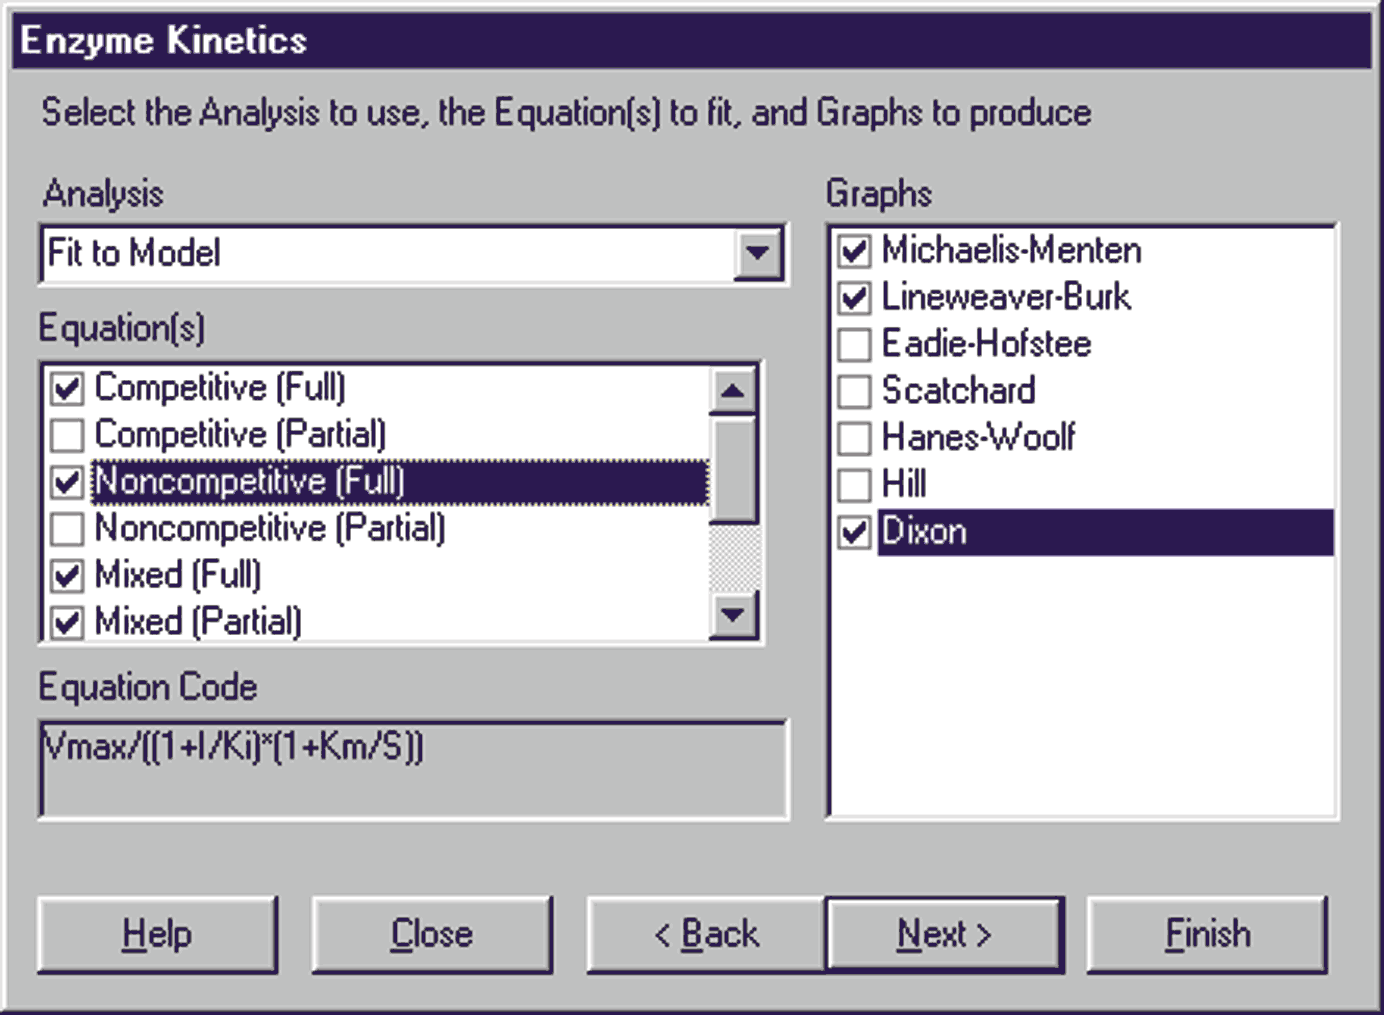Select the Hanes-Woolf graph label

[978, 438]
